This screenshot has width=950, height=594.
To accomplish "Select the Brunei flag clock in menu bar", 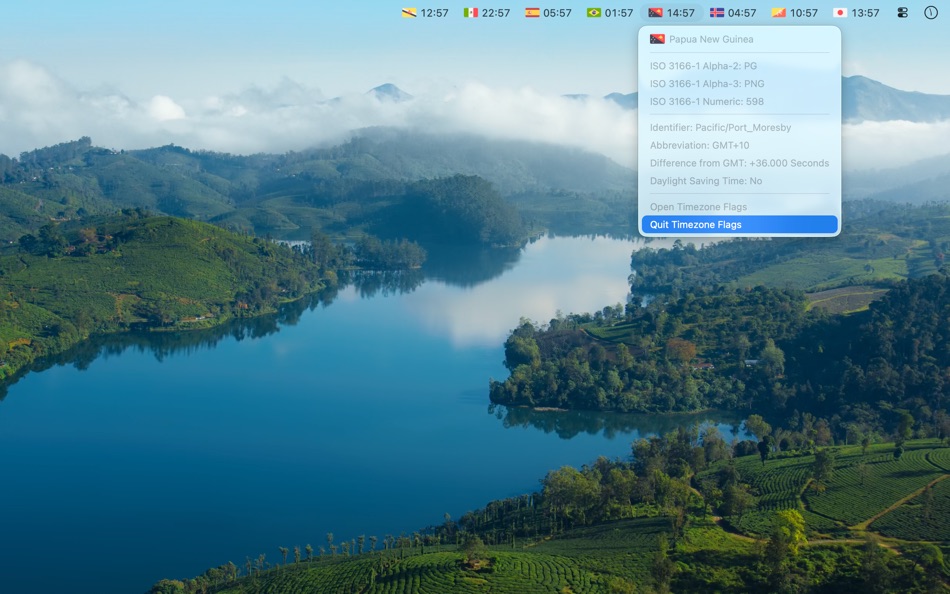I will coord(424,13).
